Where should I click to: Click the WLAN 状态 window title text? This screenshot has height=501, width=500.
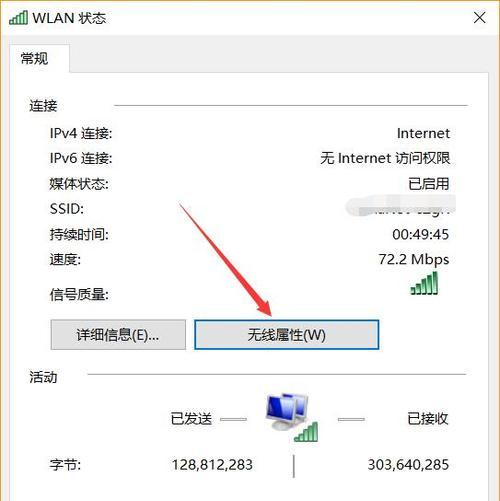click(69, 18)
